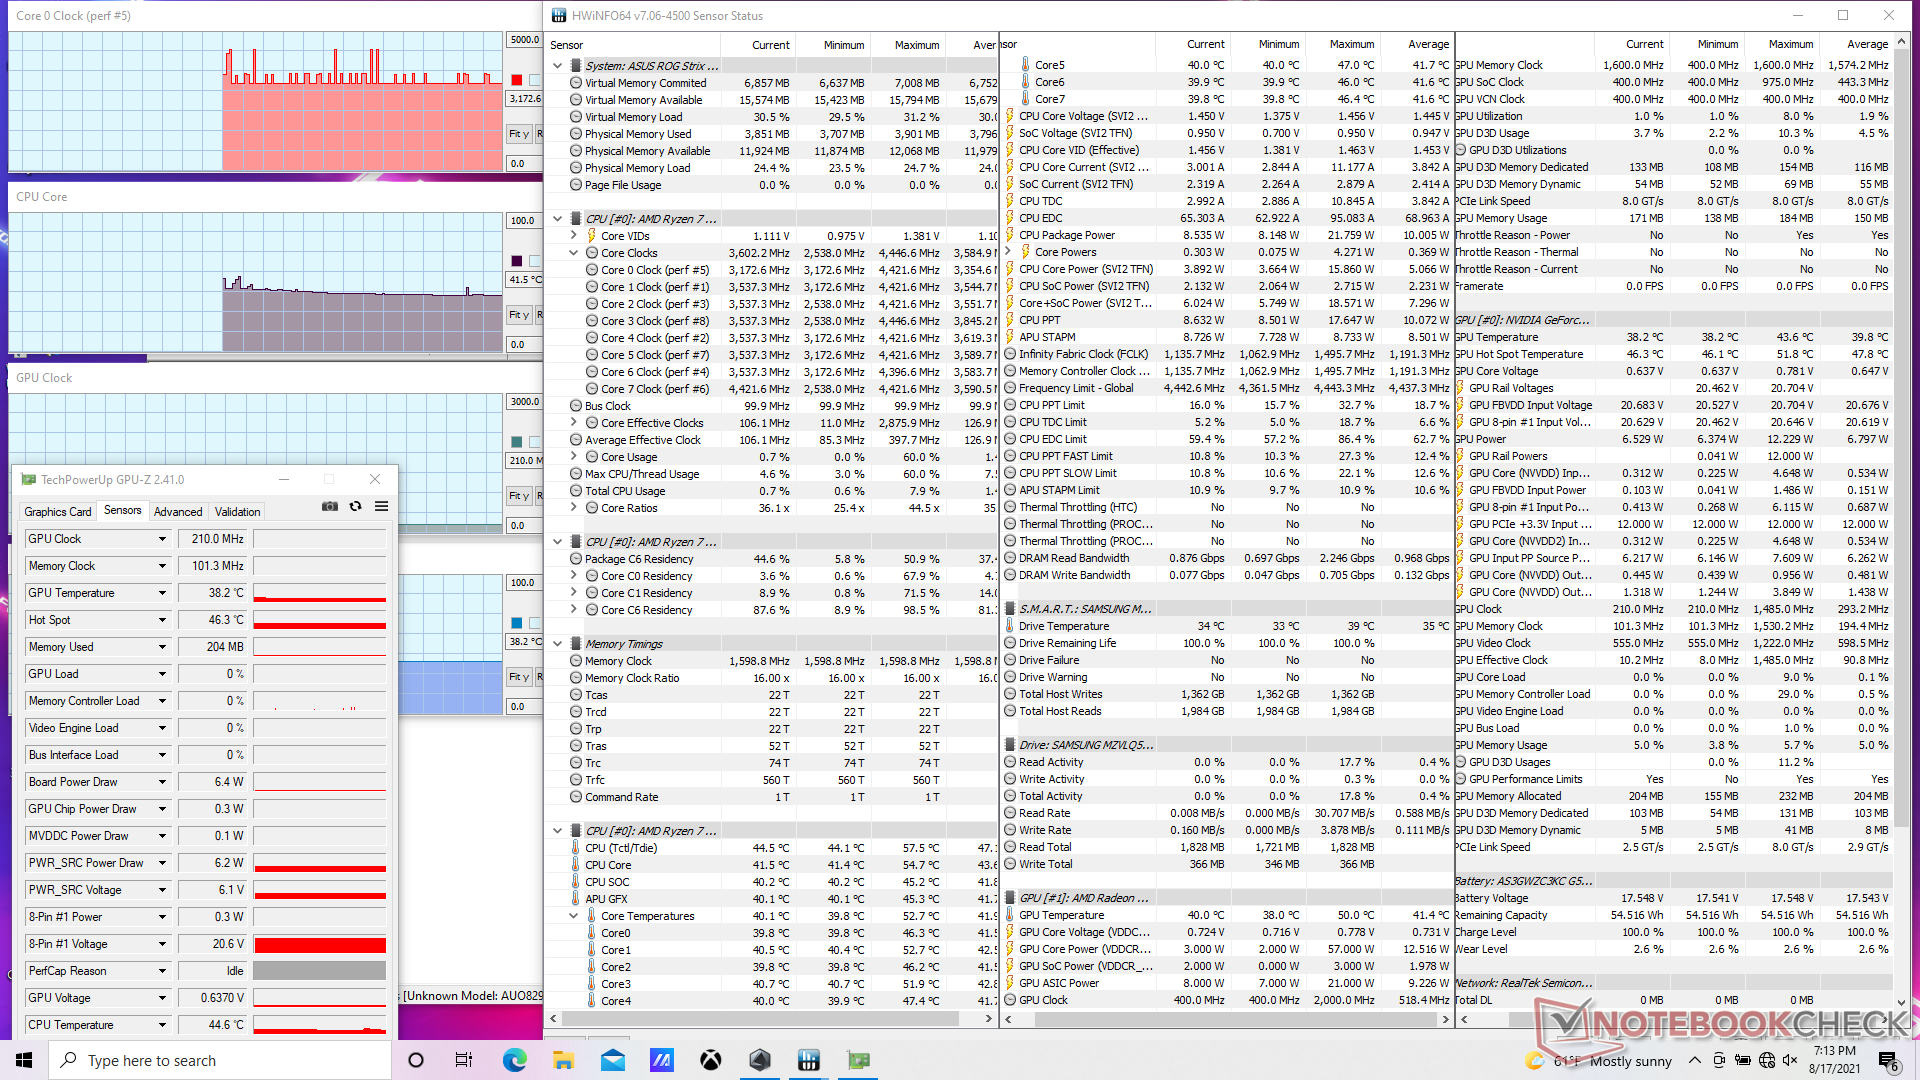This screenshot has width=1920, height=1080.
Task: Collapse the System: ASUS ROG Strix group
Action: pyautogui.click(x=558, y=66)
